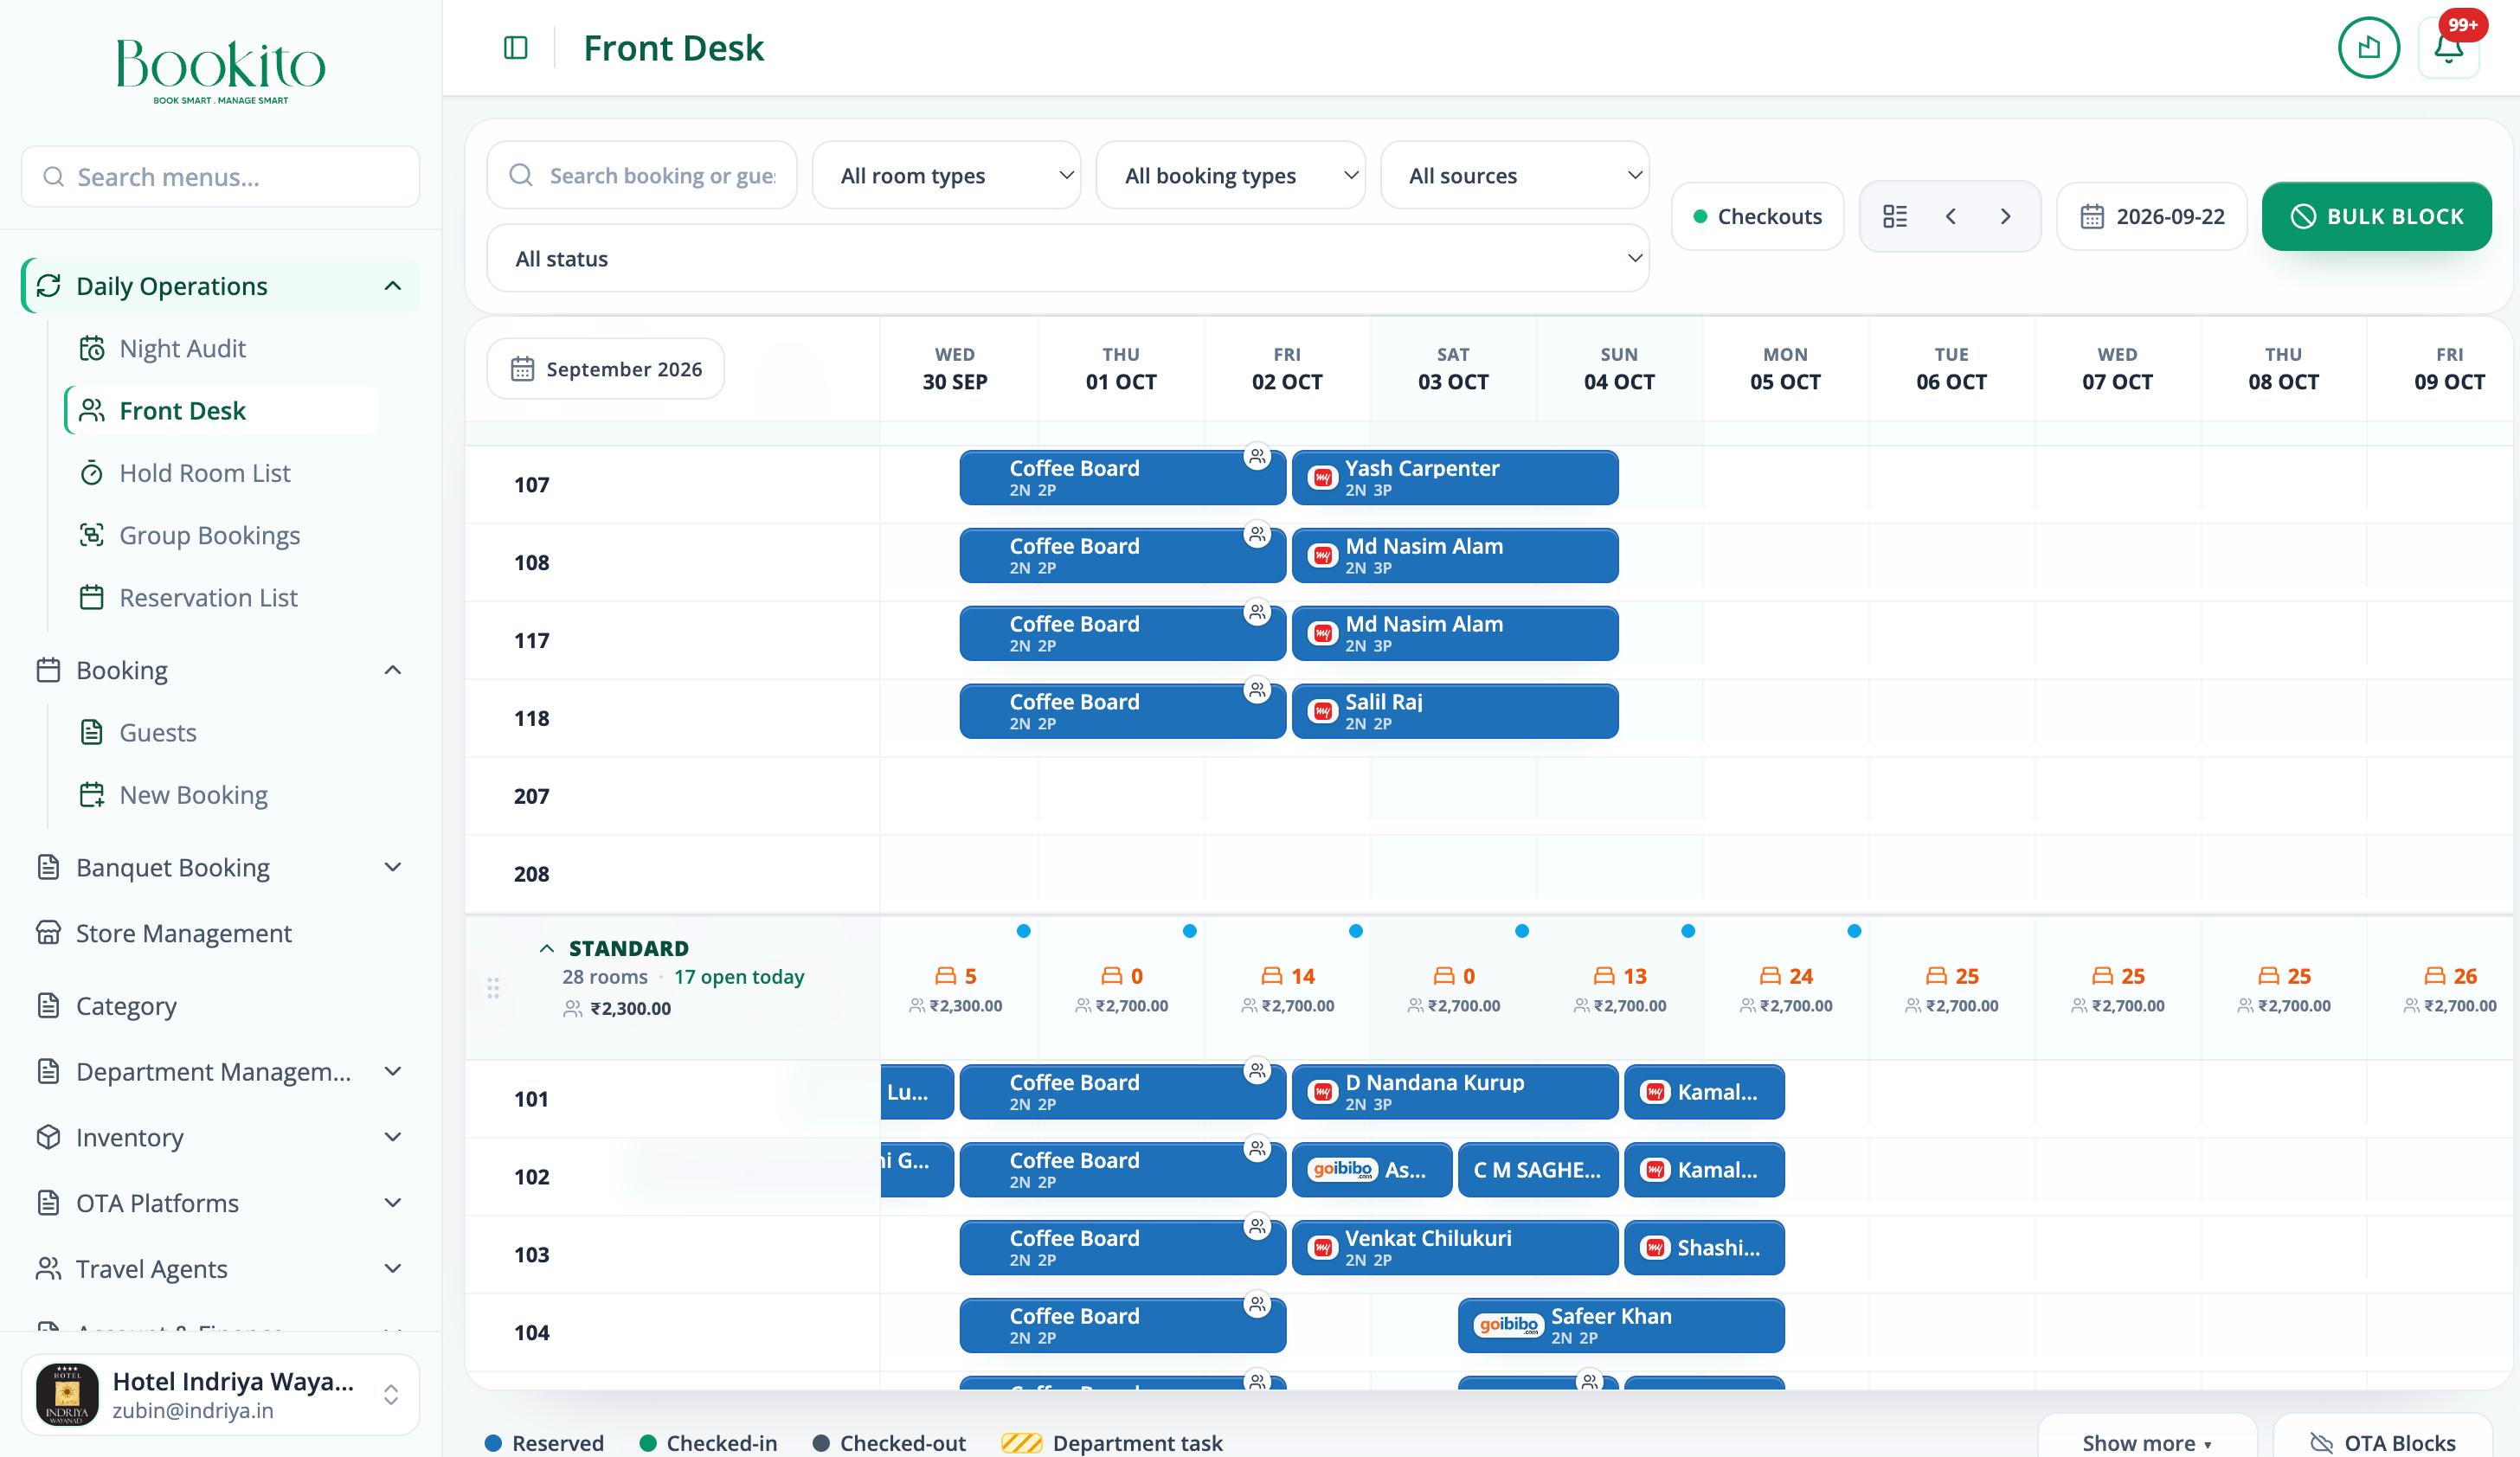This screenshot has width=2520, height=1457.
Task: Toggle the sidebar collapse icon
Action: pyautogui.click(x=515, y=47)
